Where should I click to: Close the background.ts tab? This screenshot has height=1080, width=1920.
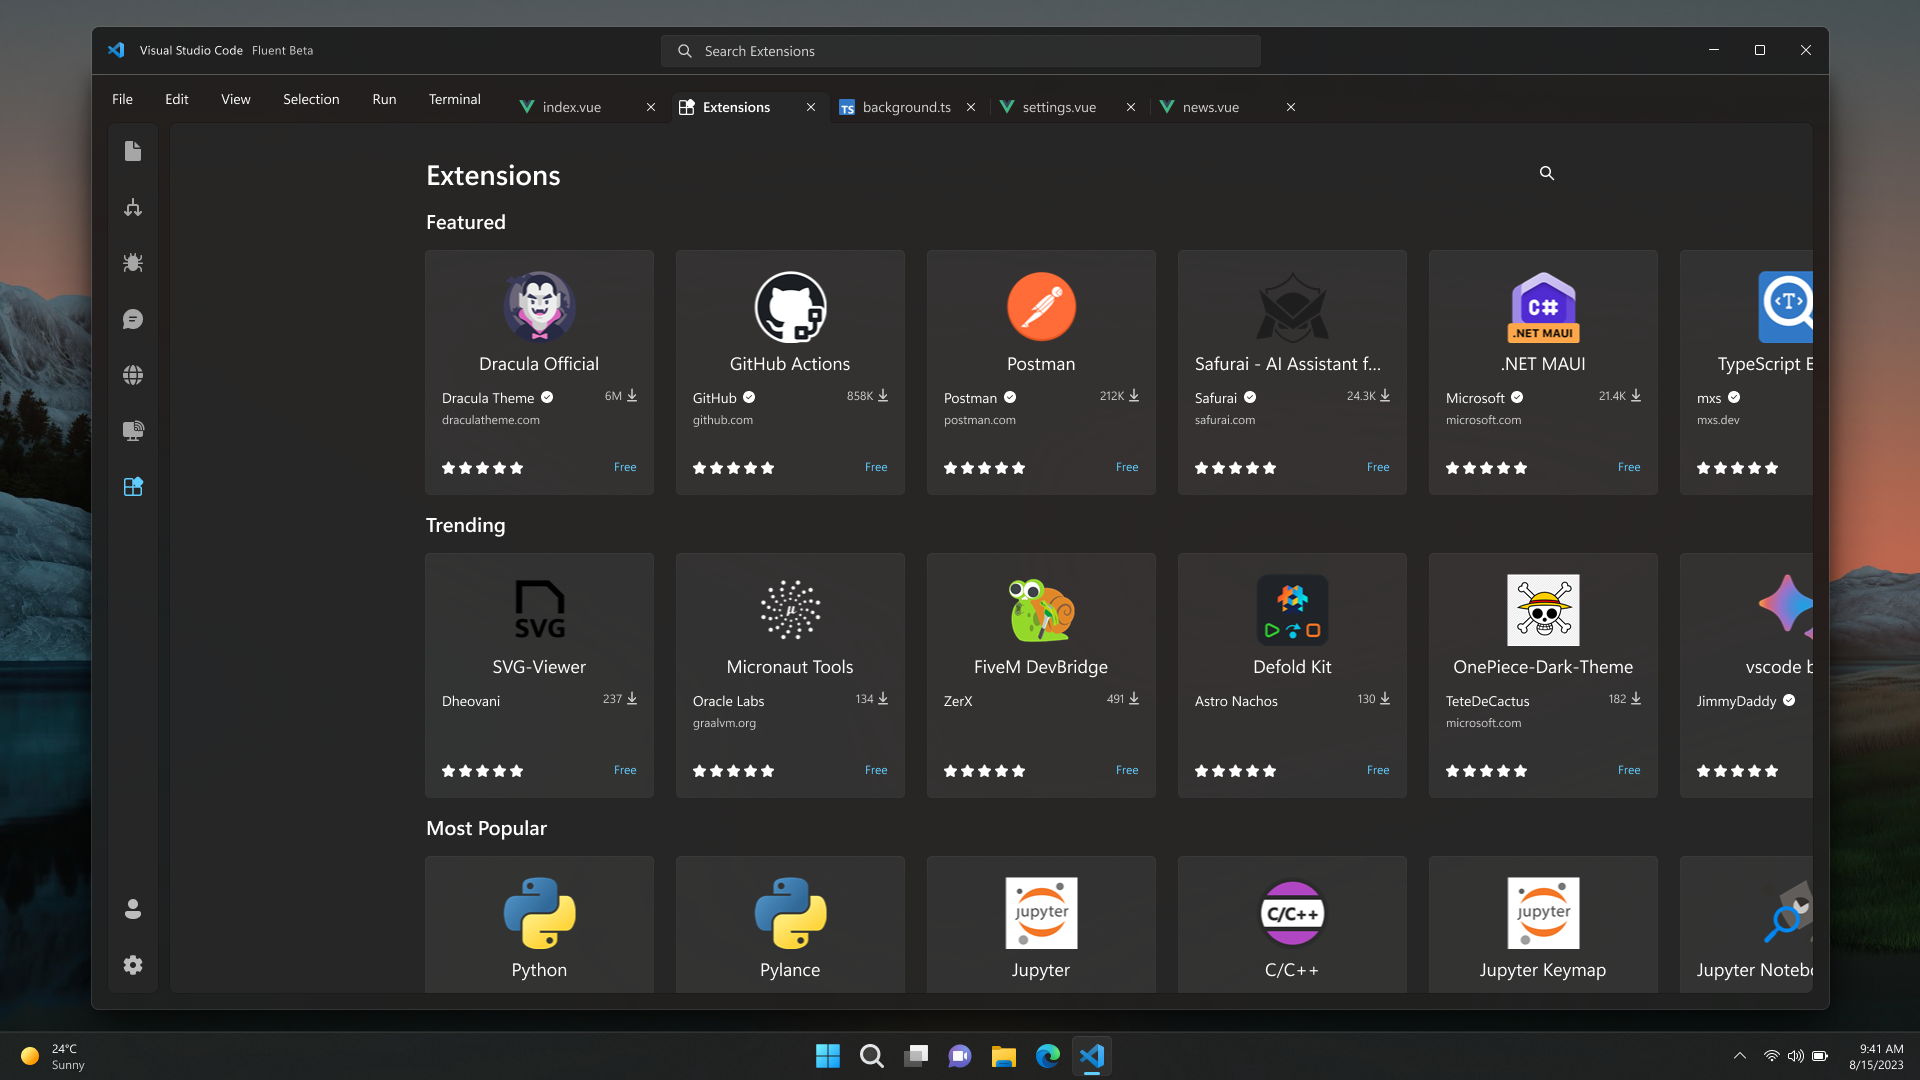tap(971, 107)
